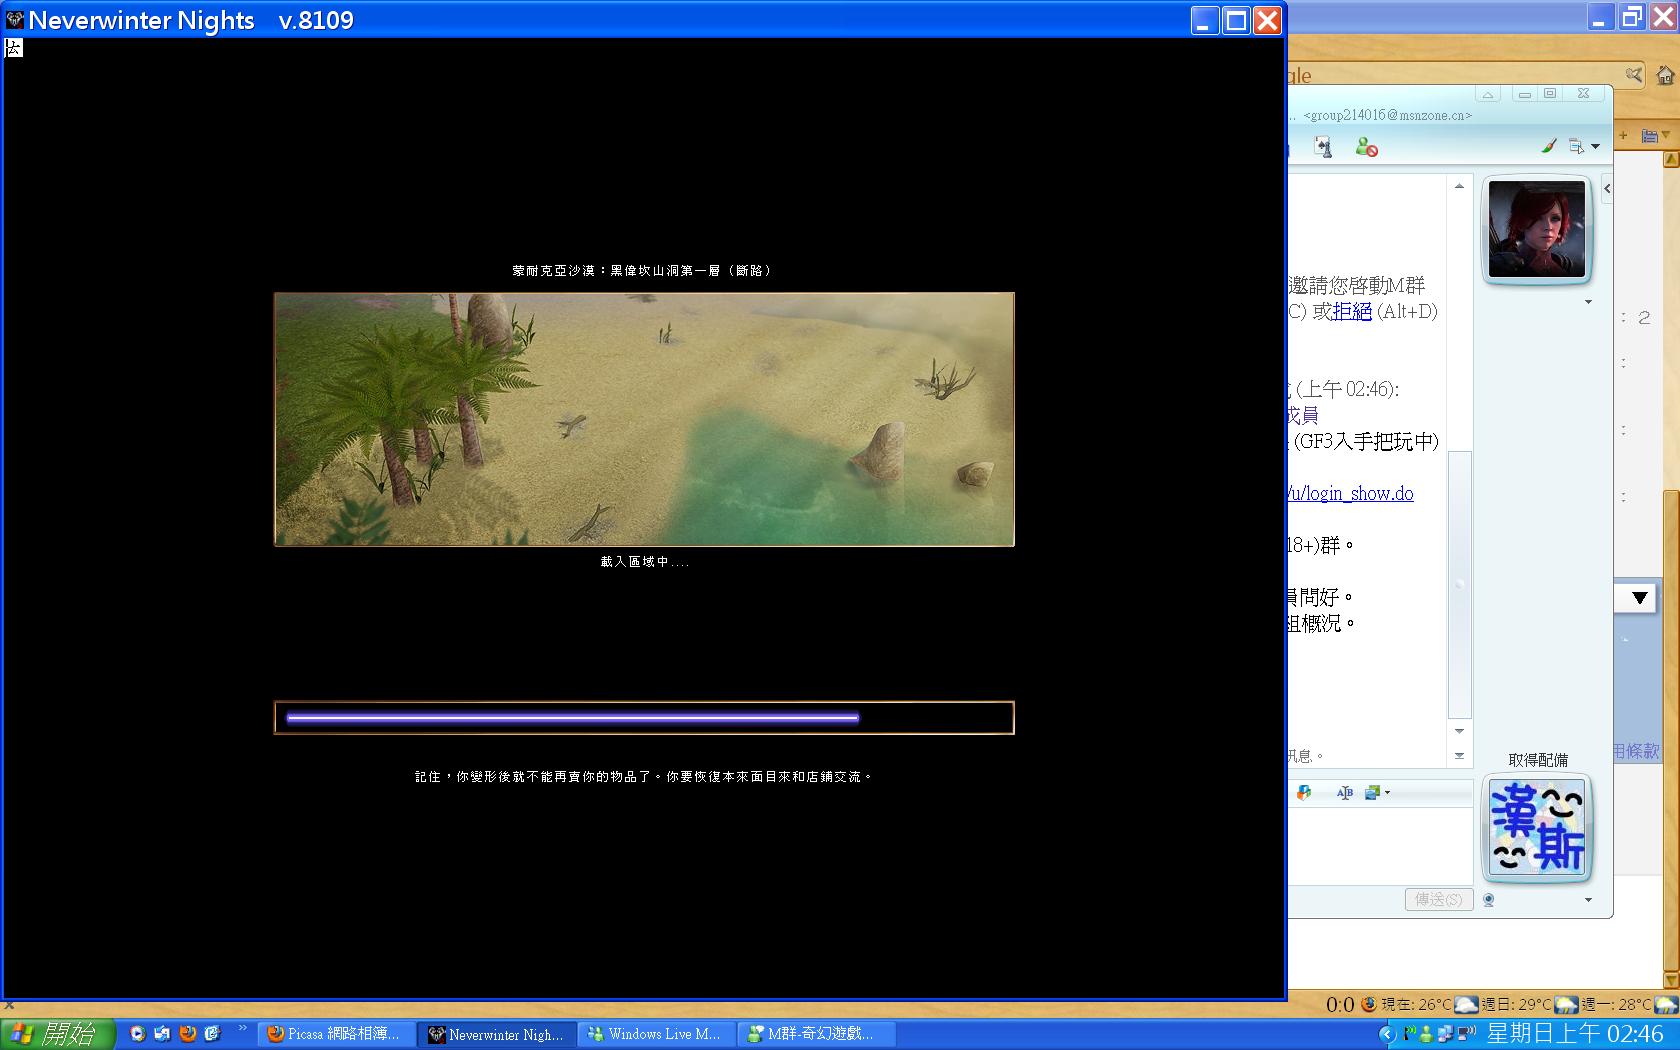Launch Firefox from the quick launch bar
This screenshot has width=1680, height=1050.
tap(187, 1034)
